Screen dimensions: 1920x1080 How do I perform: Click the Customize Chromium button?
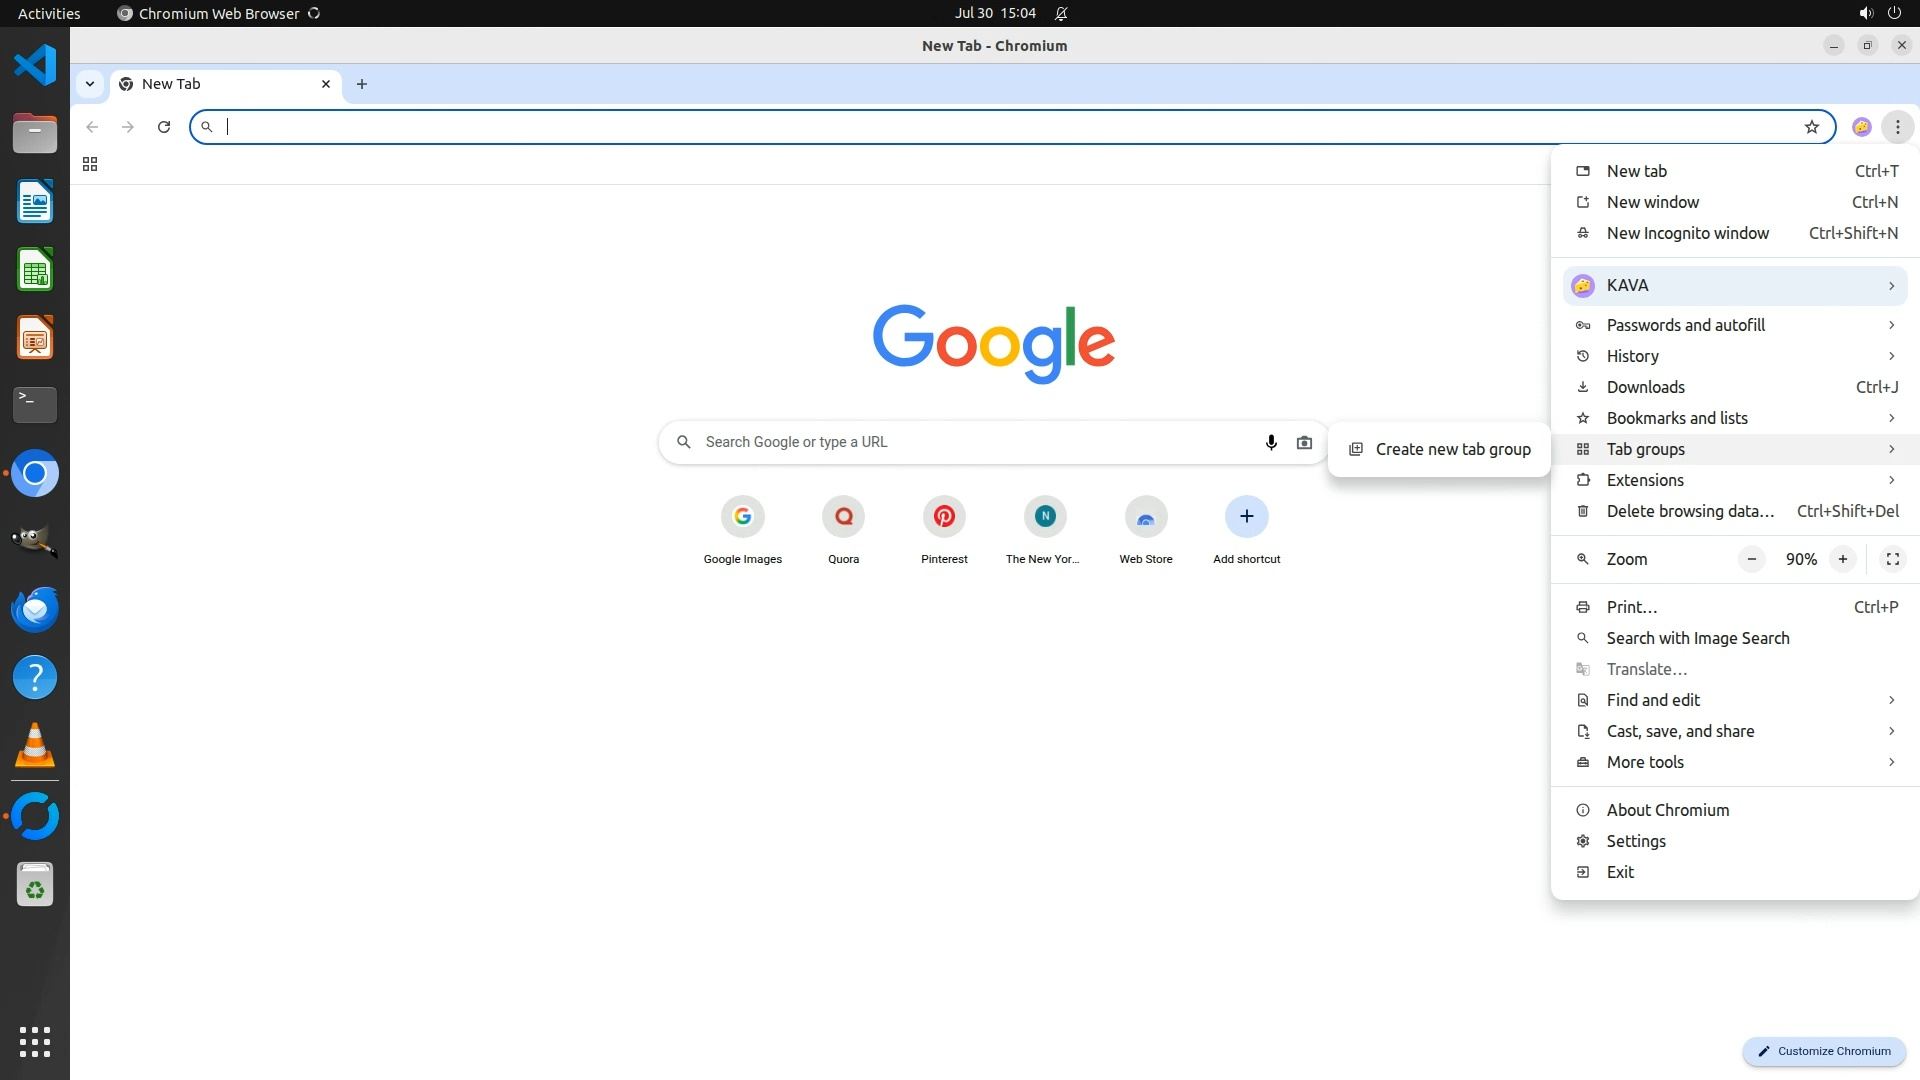(1824, 1051)
